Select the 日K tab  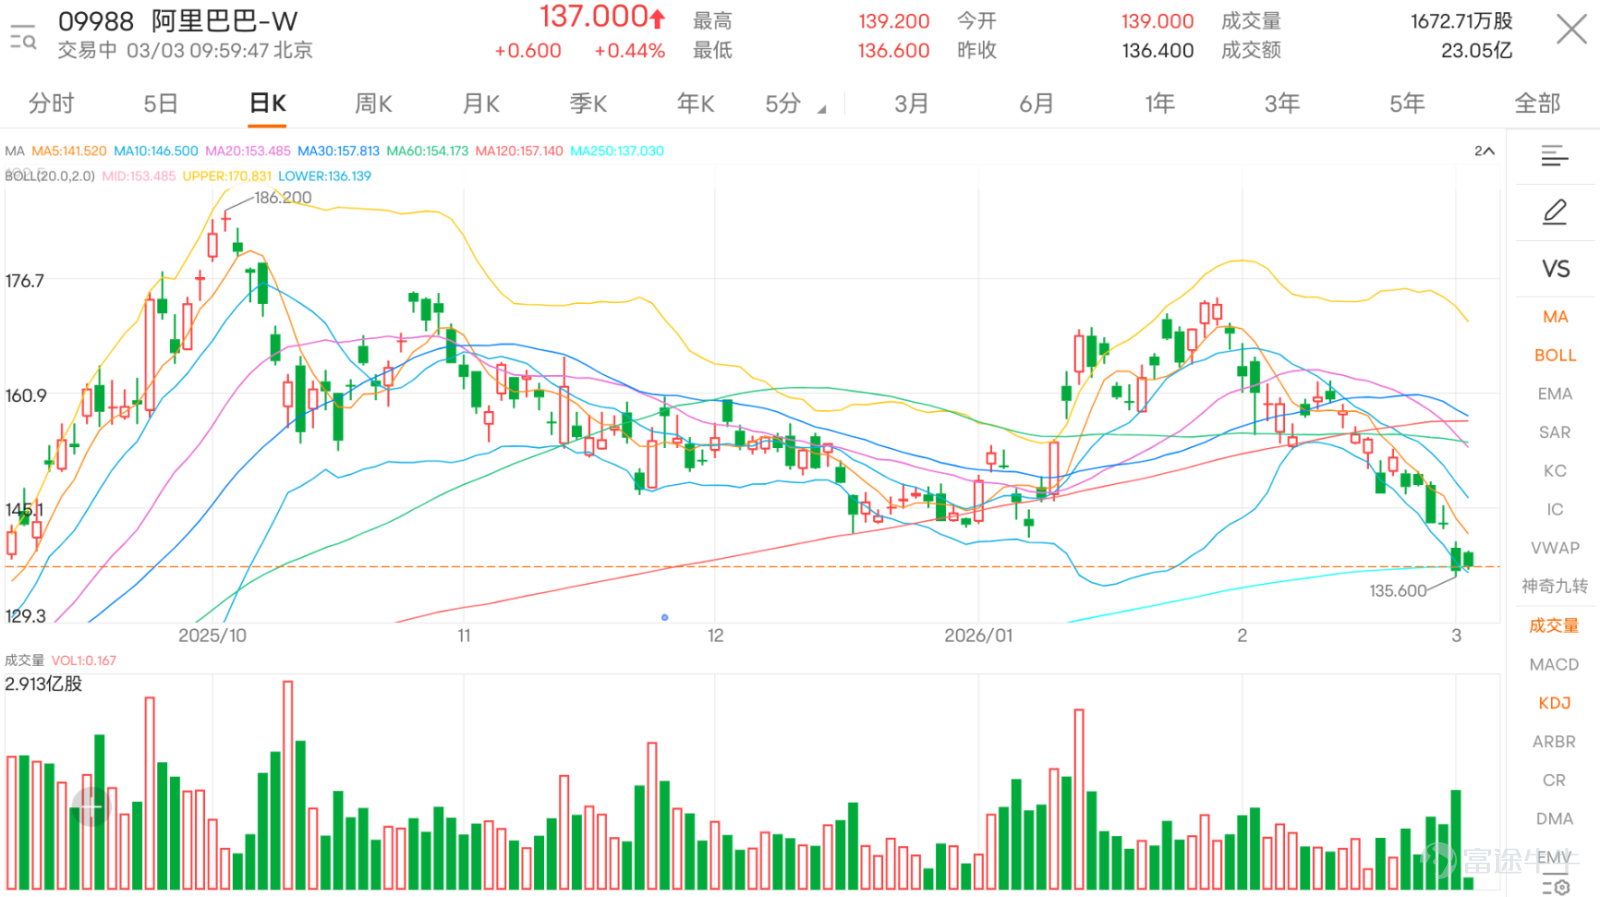tap(267, 103)
